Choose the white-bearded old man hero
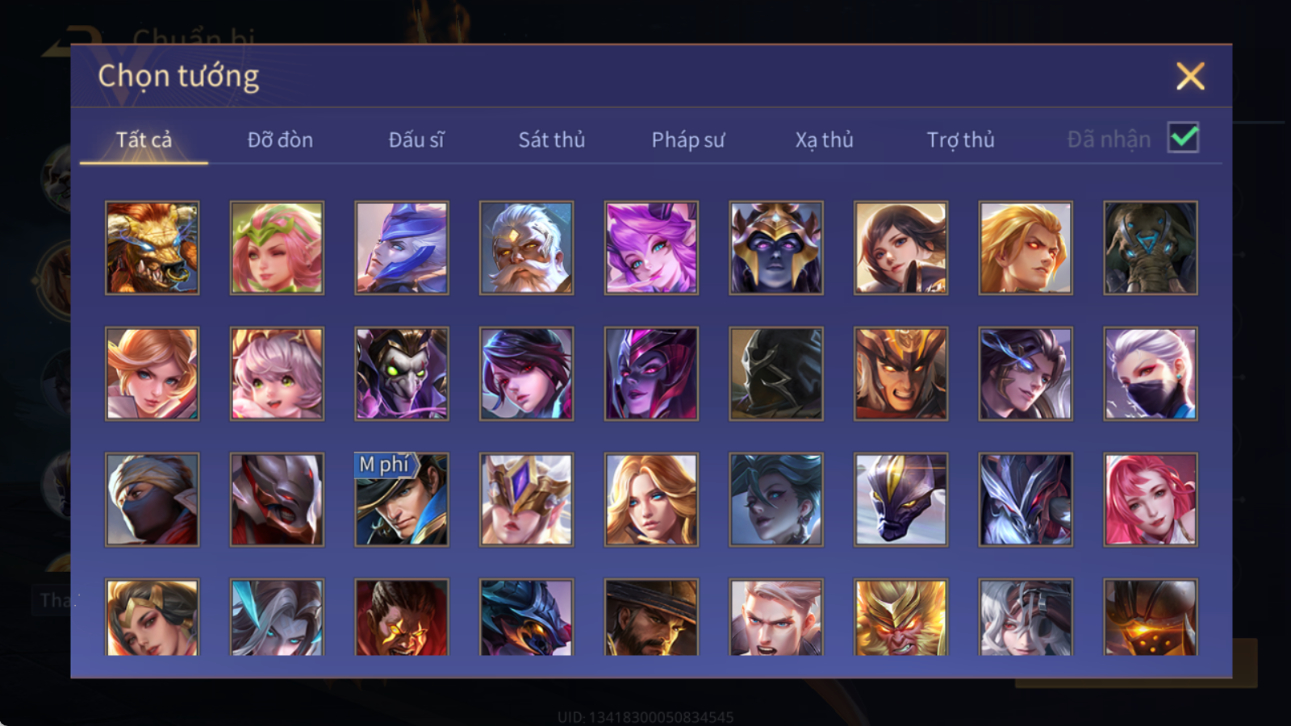The width and height of the screenshot is (1291, 726). click(526, 248)
